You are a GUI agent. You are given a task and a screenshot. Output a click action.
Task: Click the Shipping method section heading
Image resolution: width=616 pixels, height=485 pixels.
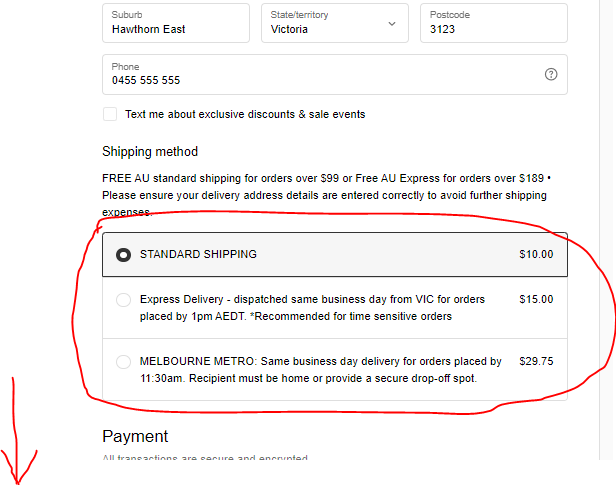[x=150, y=152]
